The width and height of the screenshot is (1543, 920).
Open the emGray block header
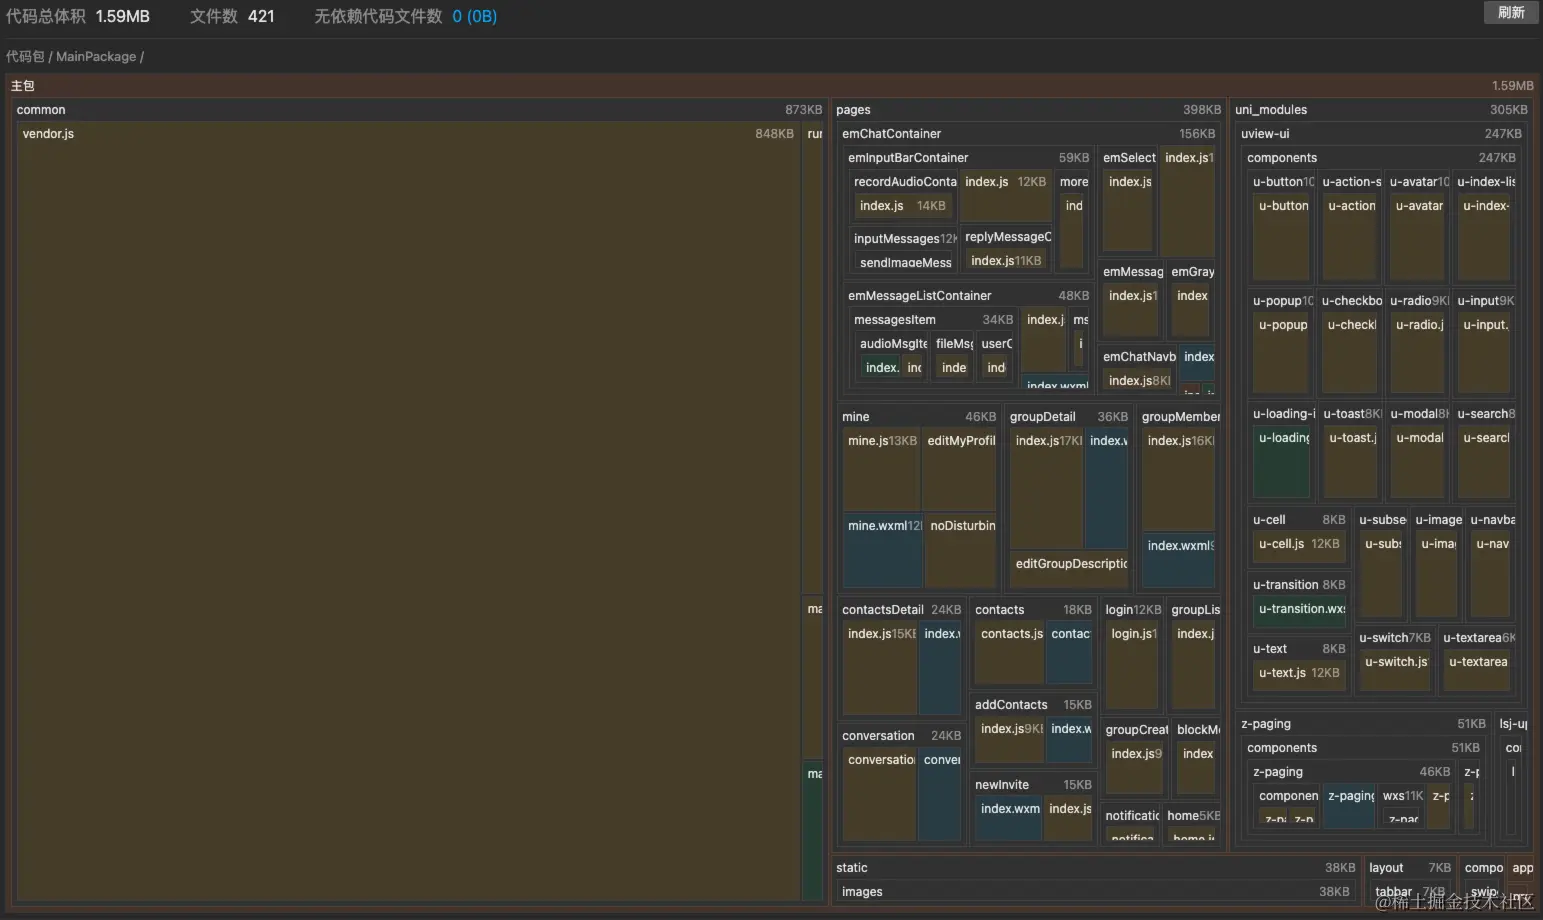[x=1192, y=272]
